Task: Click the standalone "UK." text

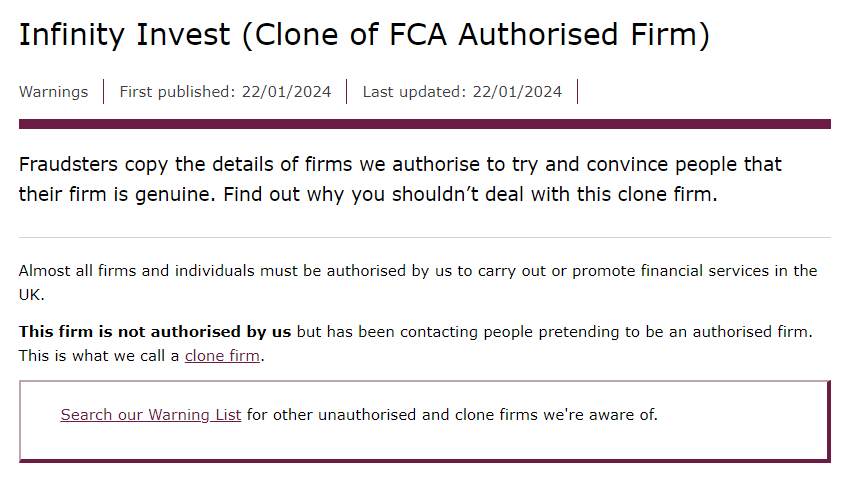Action: [x=31, y=295]
